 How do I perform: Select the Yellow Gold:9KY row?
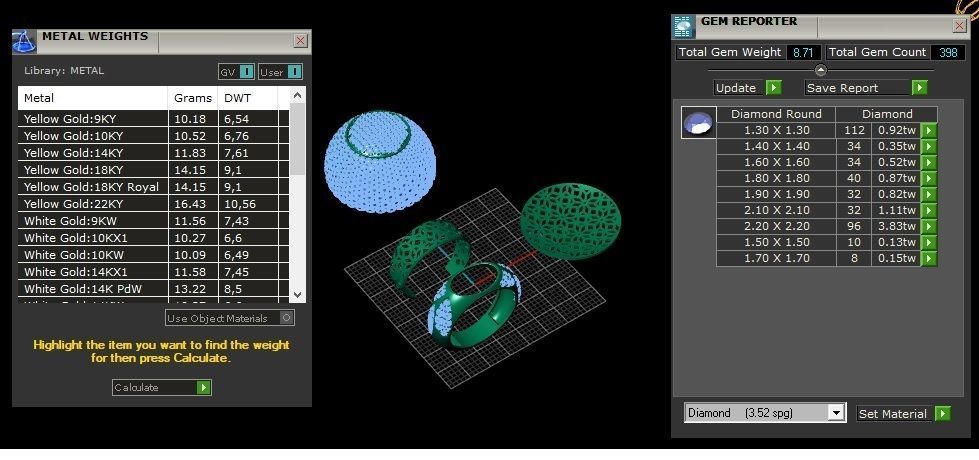click(154, 119)
